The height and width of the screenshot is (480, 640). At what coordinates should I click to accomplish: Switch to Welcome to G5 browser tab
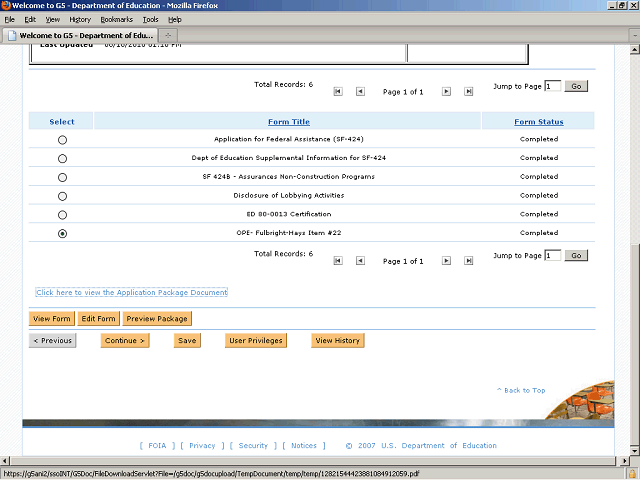click(x=80, y=36)
